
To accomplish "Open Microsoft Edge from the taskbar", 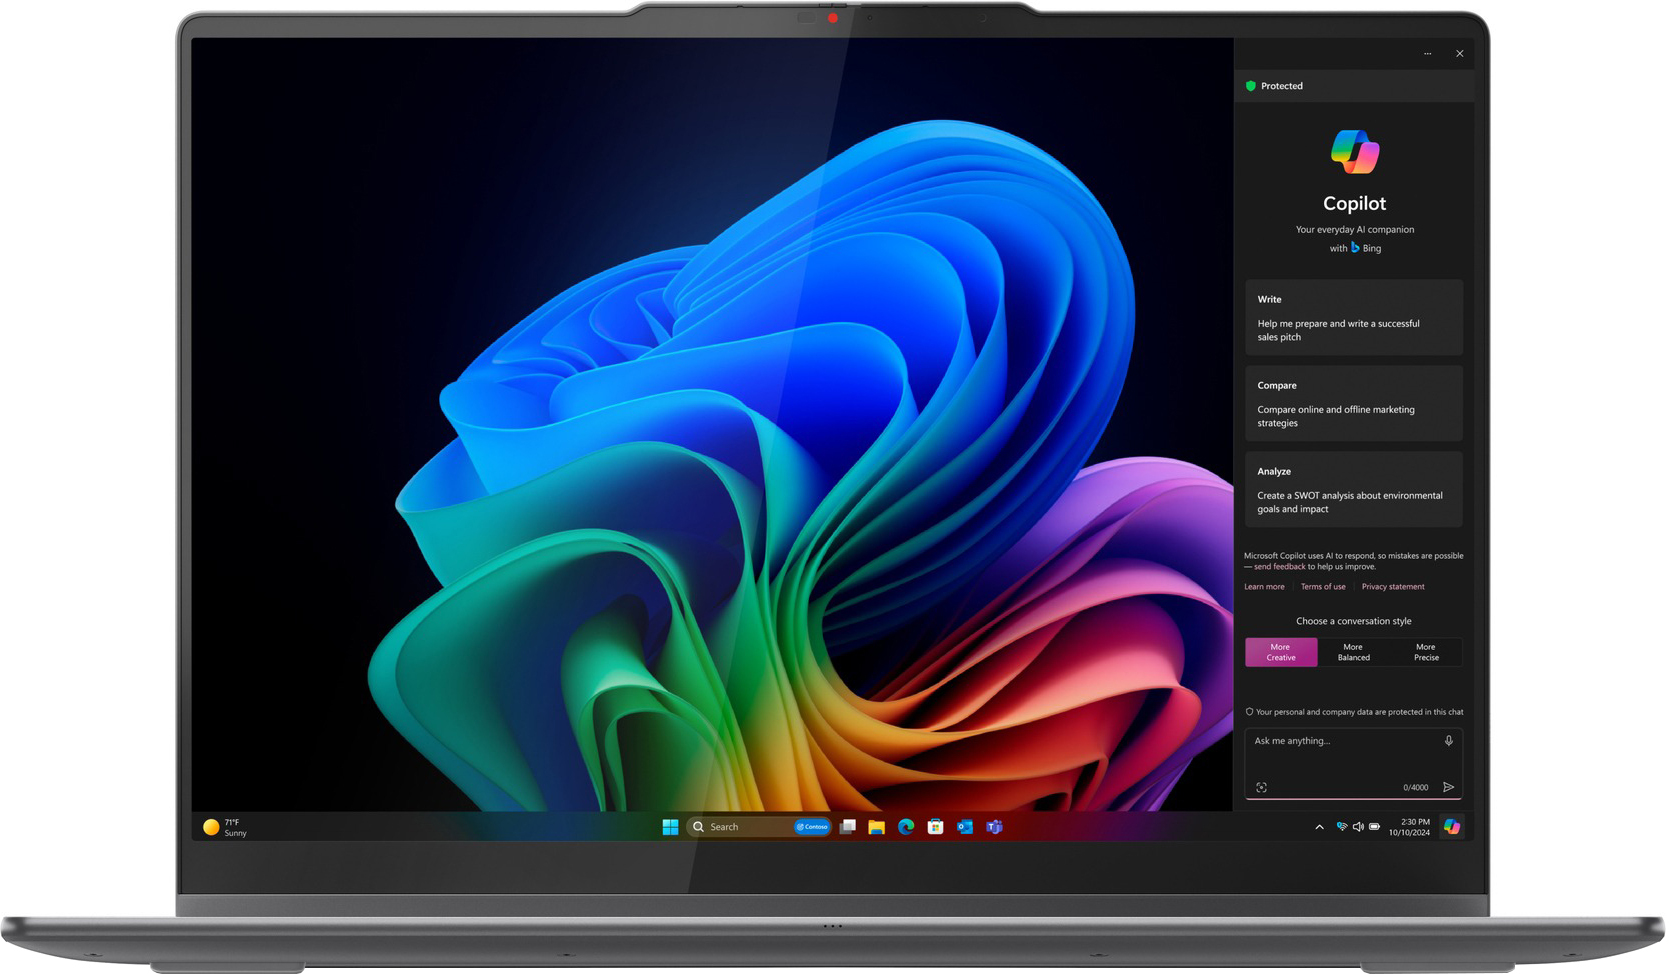I will pos(905,827).
